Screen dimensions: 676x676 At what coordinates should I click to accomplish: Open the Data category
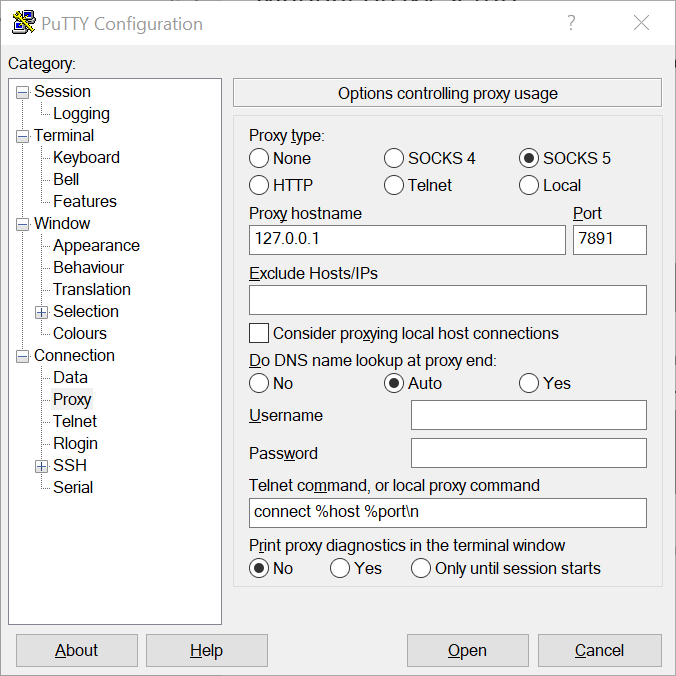click(70, 377)
